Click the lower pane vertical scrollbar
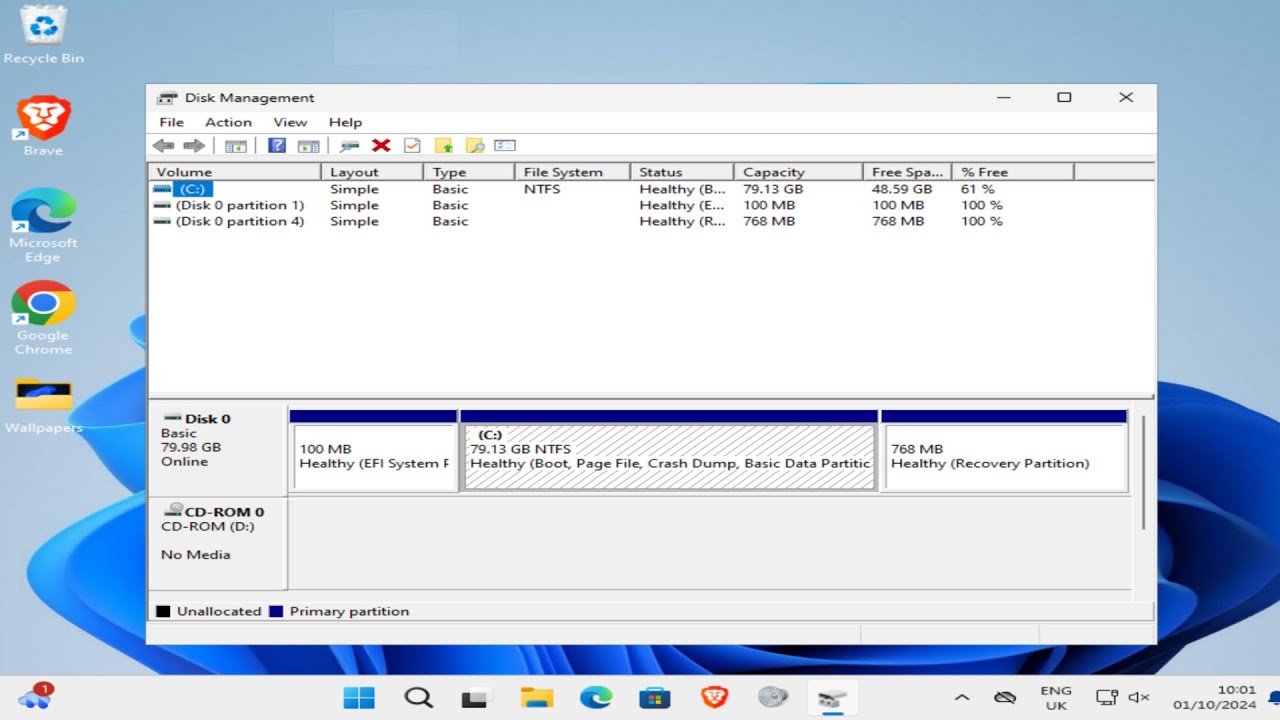 [1144, 473]
